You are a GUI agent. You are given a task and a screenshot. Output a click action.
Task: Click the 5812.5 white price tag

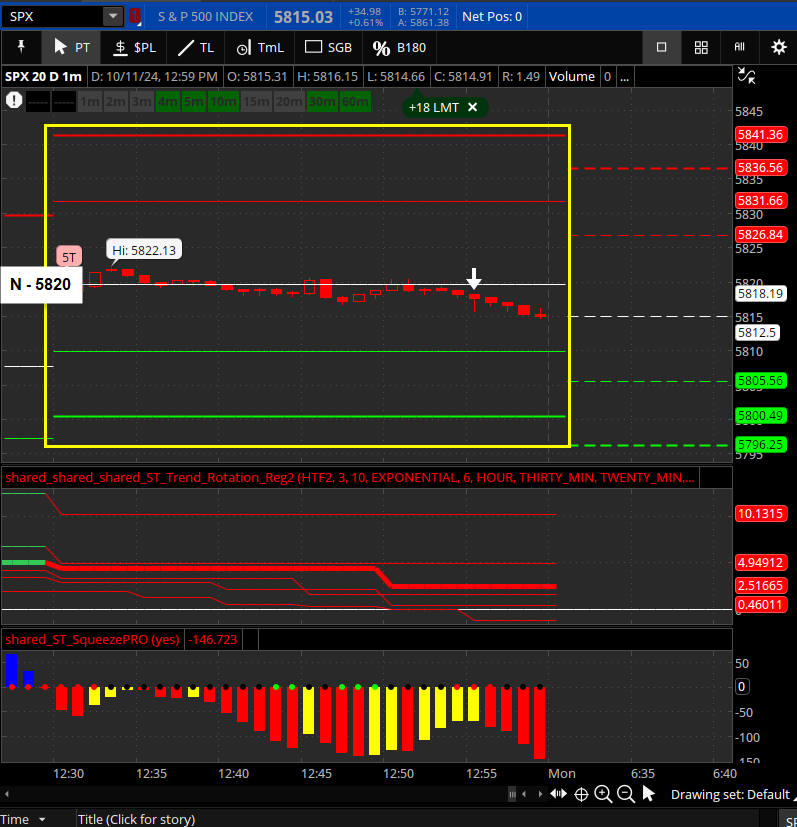(757, 332)
